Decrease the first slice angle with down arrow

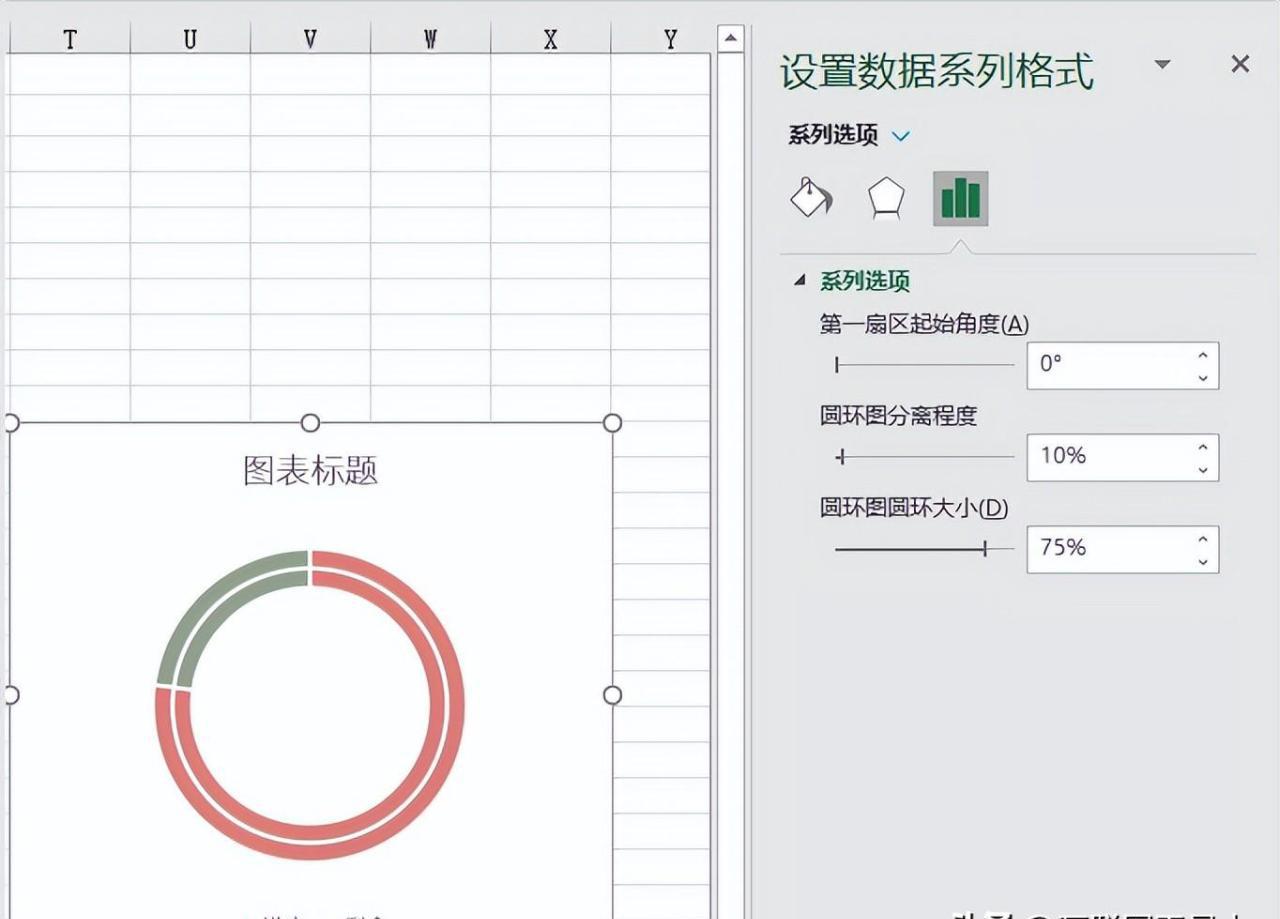pyautogui.click(x=1203, y=377)
